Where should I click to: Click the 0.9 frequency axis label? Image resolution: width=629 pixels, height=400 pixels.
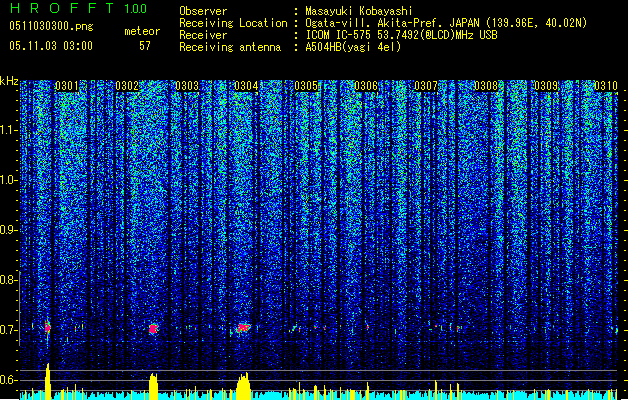tap(9, 230)
